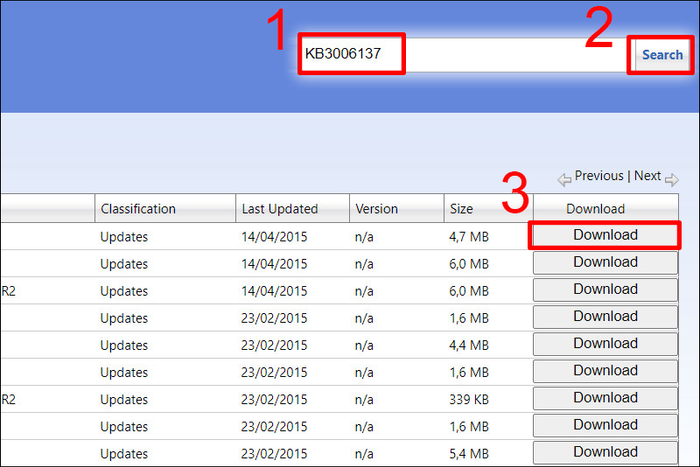Click n/a version in the 4,4 MB row

364,345
